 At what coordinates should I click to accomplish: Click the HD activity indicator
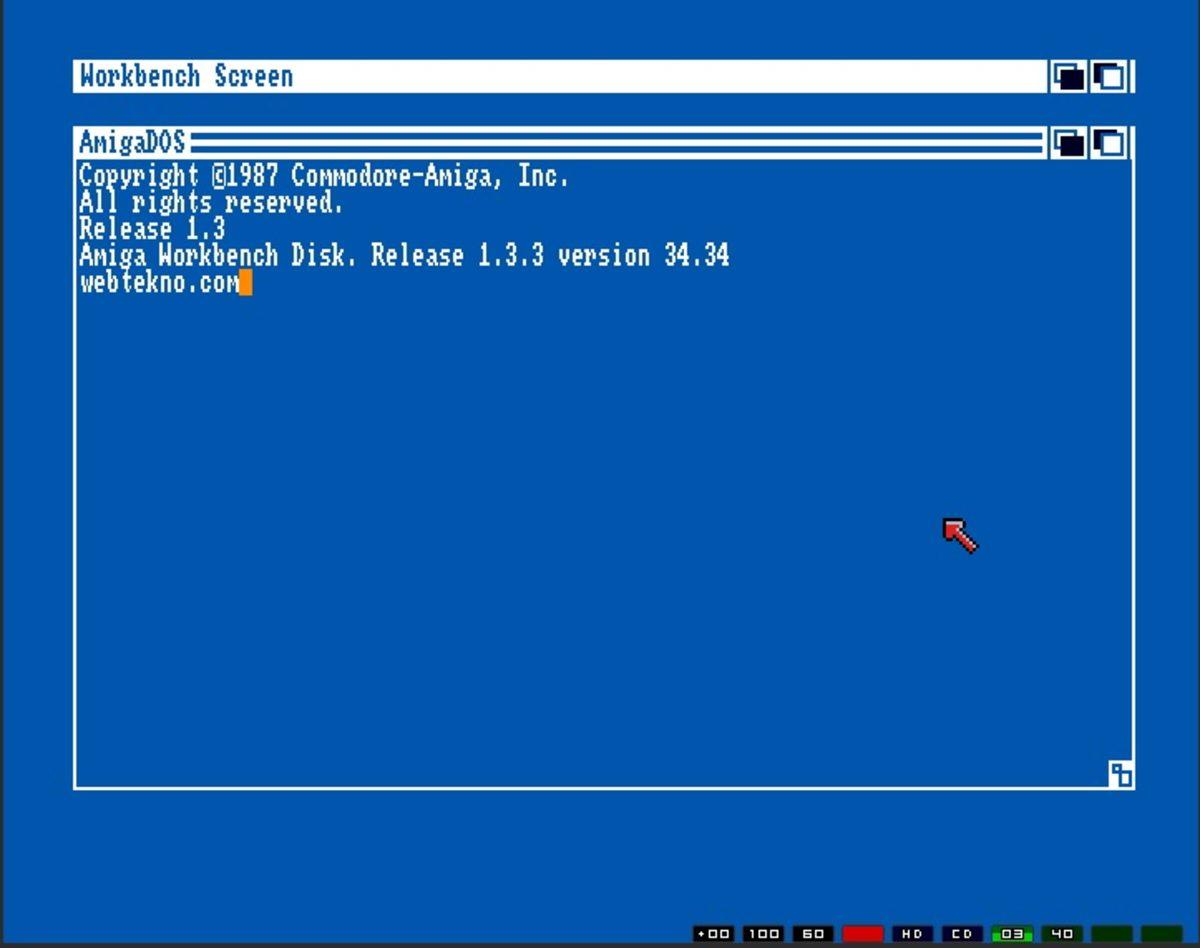click(912, 934)
